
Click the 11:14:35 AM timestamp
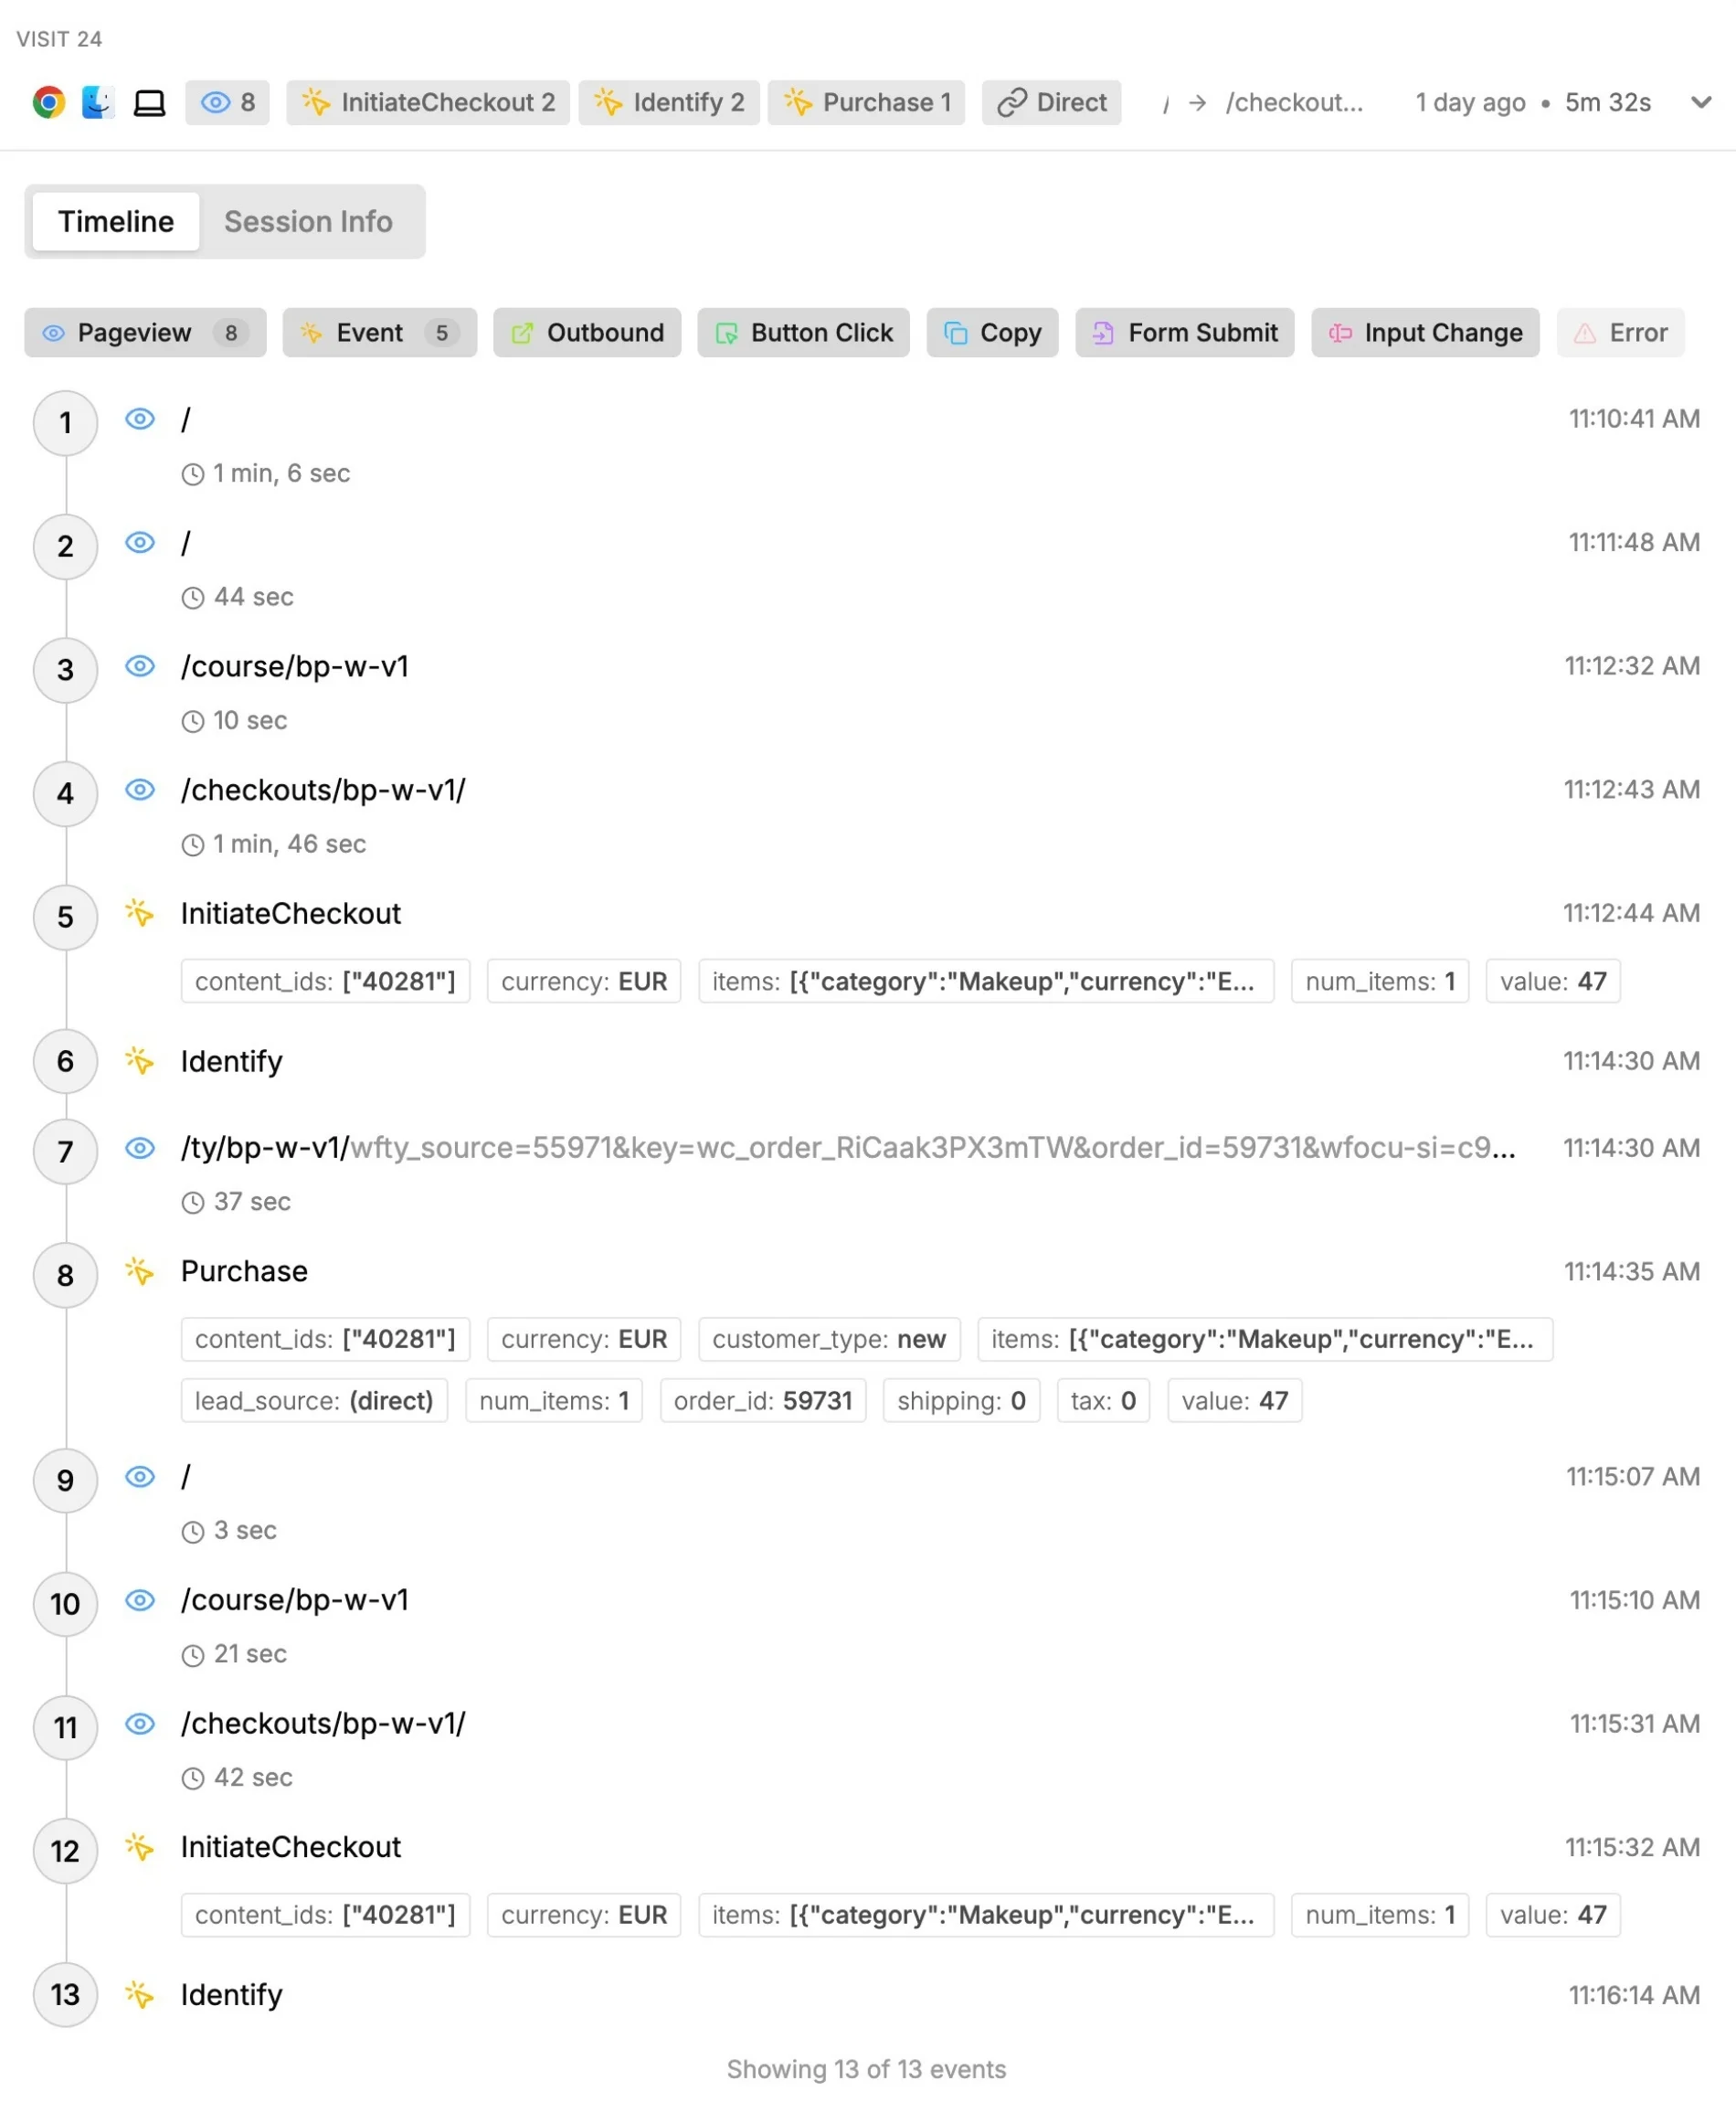[x=1631, y=1271]
